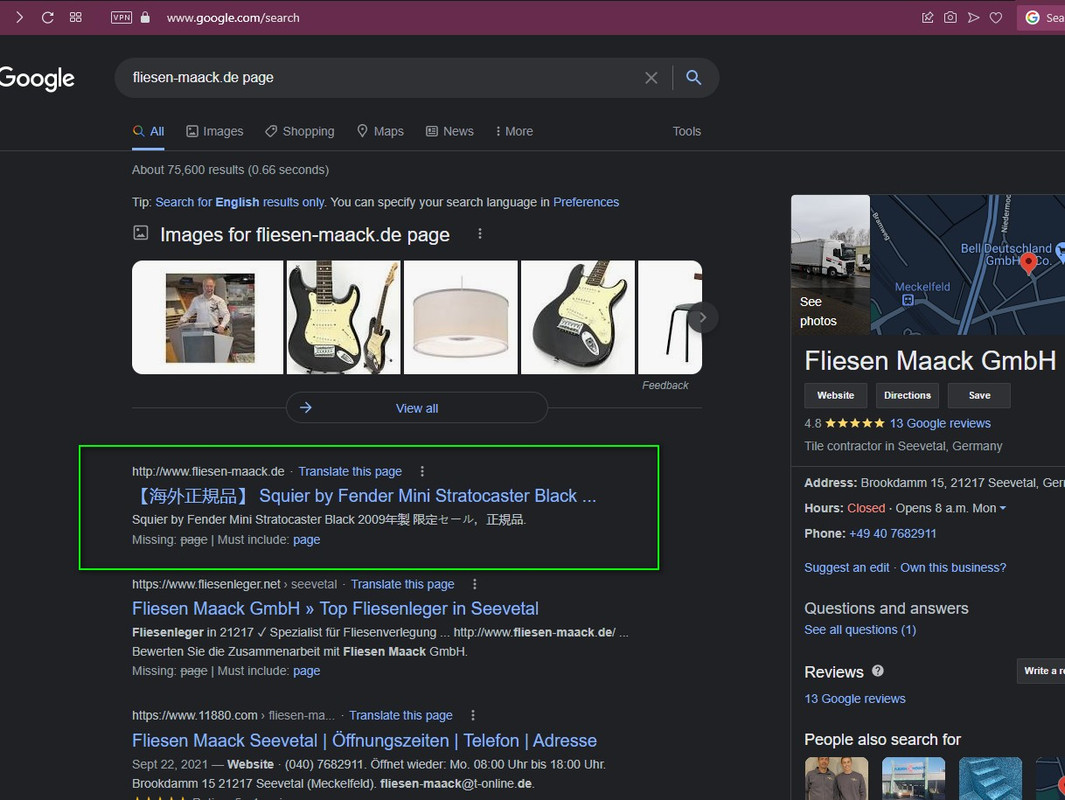The image size is (1065, 800).
Task: Switch to the Maps tab
Action: pyautogui.click(x=380, y=131)
